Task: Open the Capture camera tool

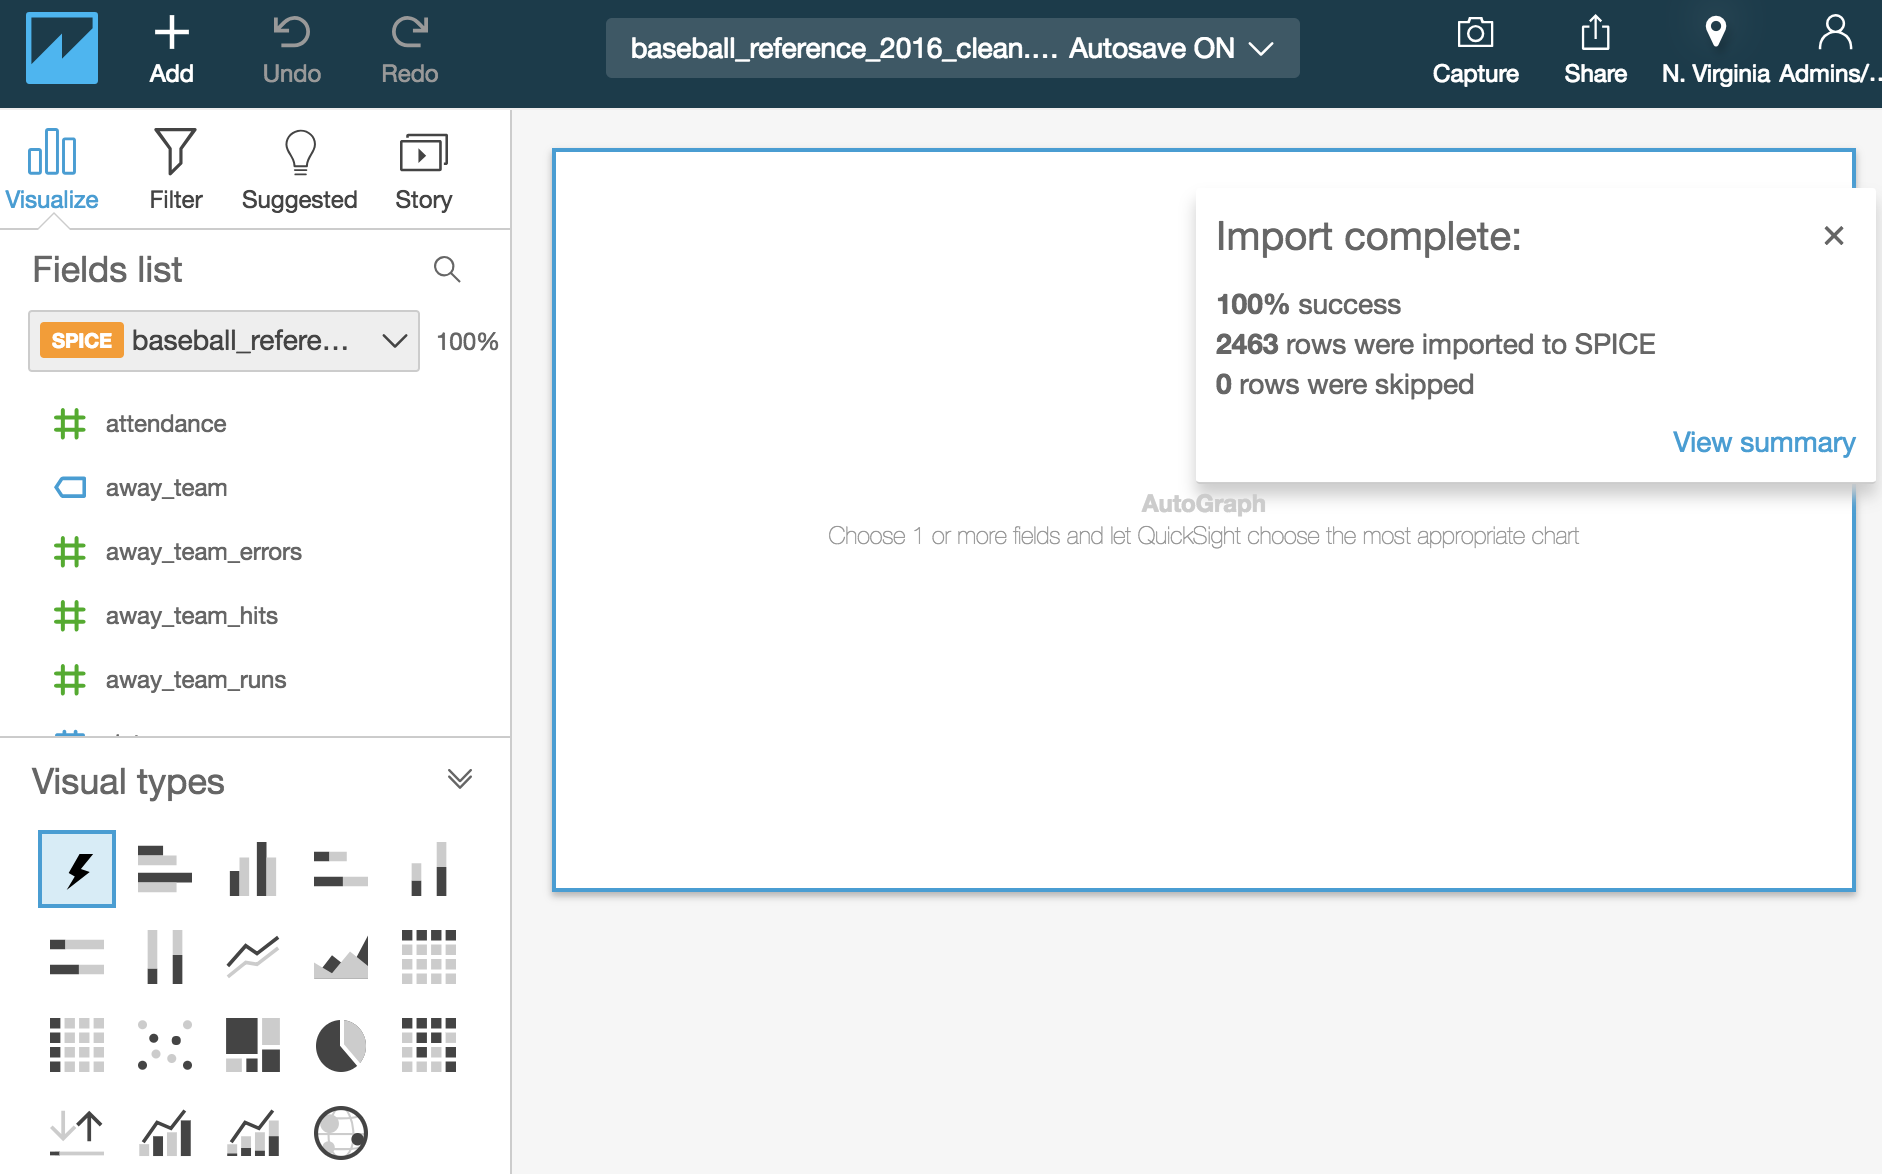Action: coord(1475,50)
